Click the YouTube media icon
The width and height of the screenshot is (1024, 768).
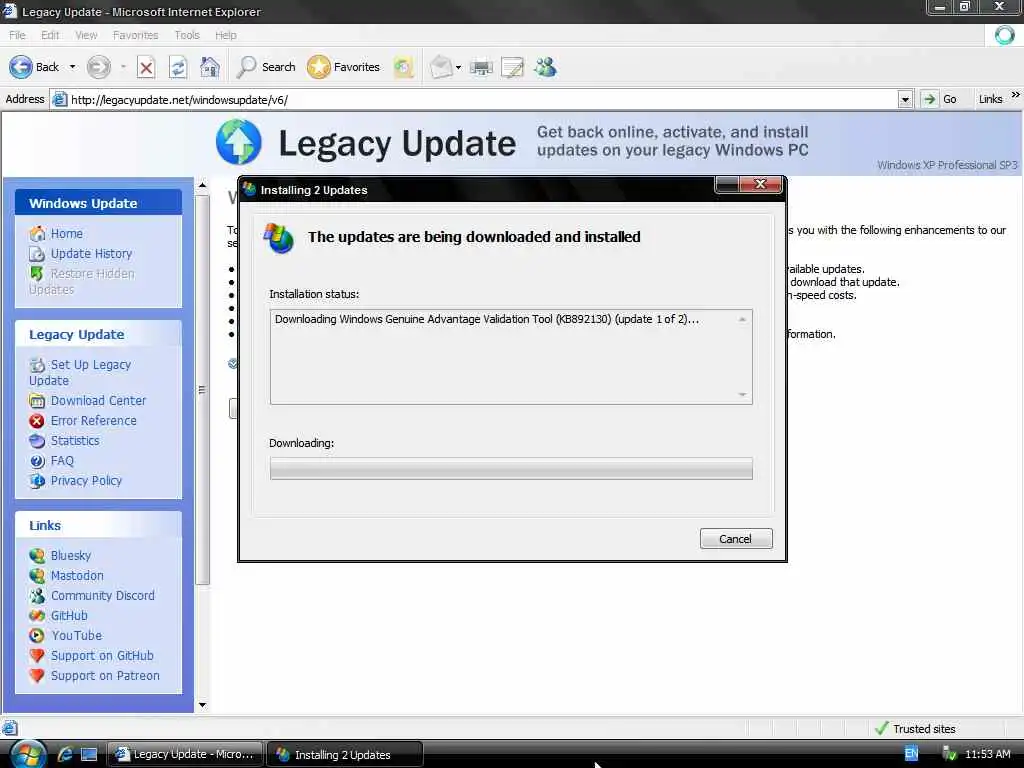(37, 635)
